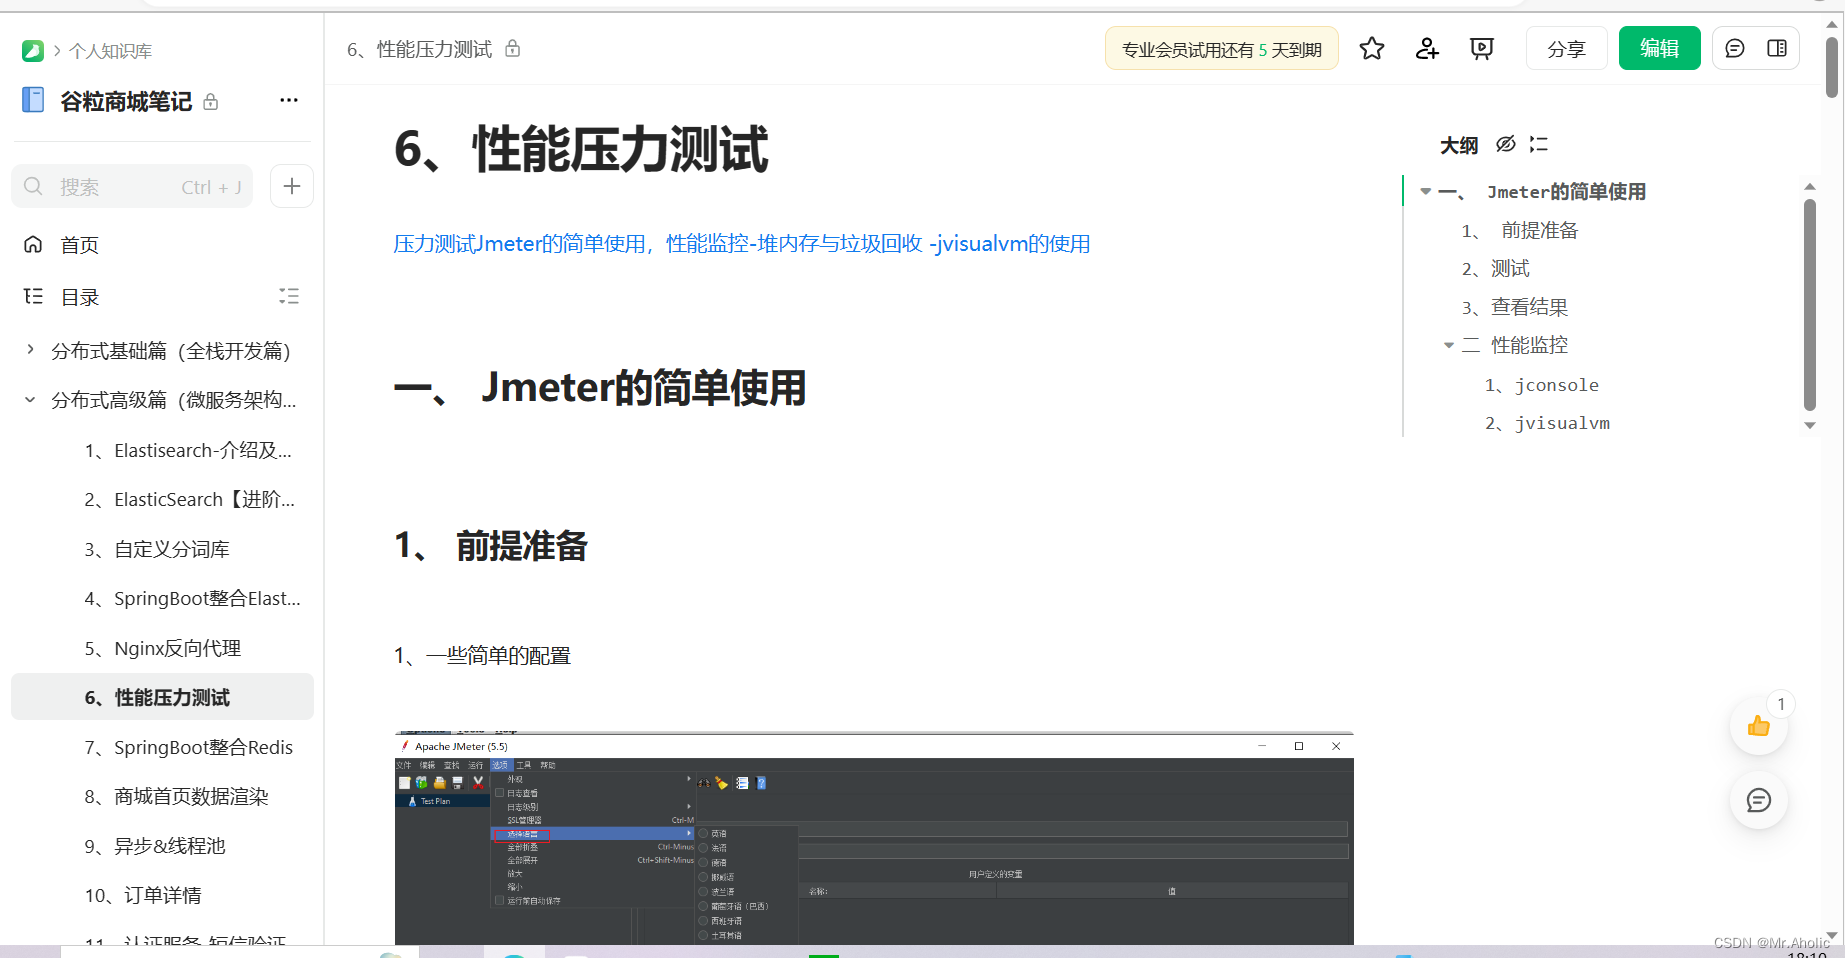Open the more options menu for 谷粒商城笔记
The image size is (1845, 958).
[289, 100]
